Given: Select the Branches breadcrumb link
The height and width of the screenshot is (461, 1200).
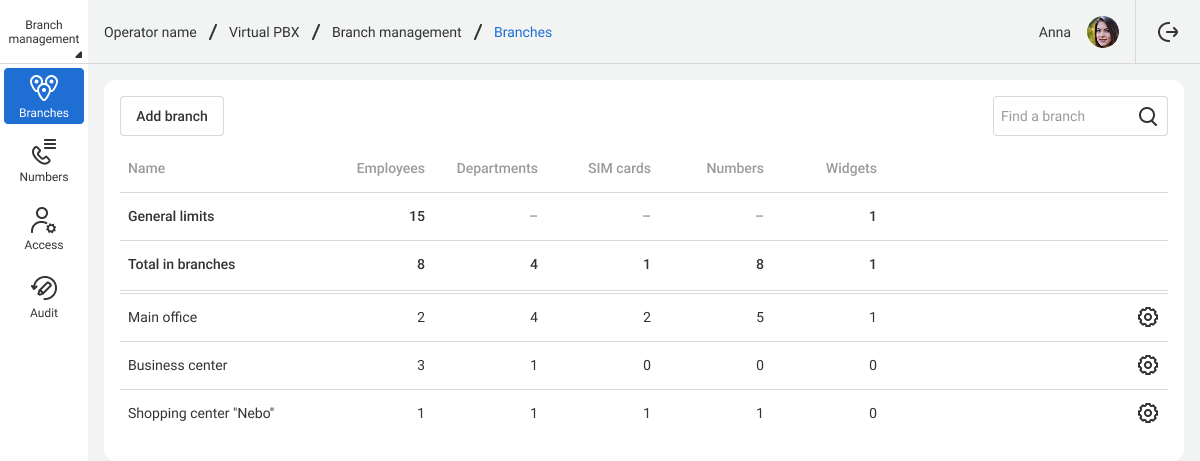Looking at the screenshot, I should click(523, 32).
